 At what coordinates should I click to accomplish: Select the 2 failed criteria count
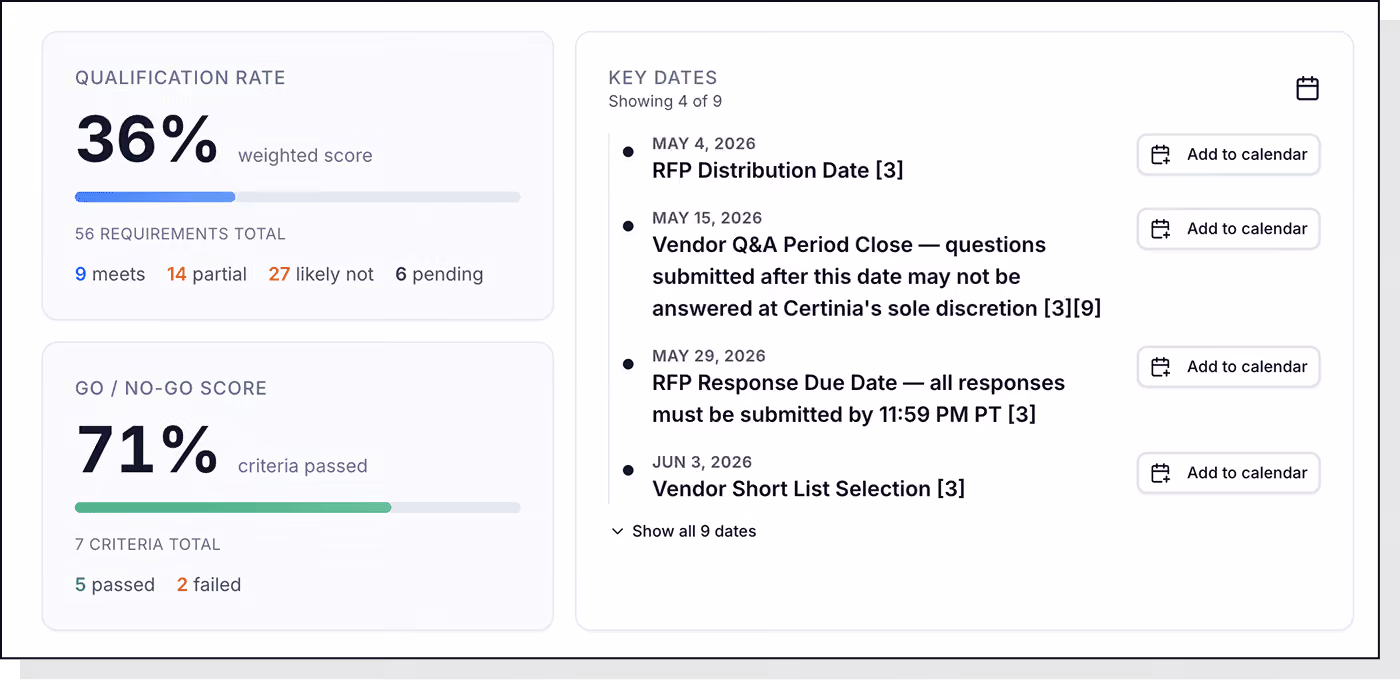[209, 585]
